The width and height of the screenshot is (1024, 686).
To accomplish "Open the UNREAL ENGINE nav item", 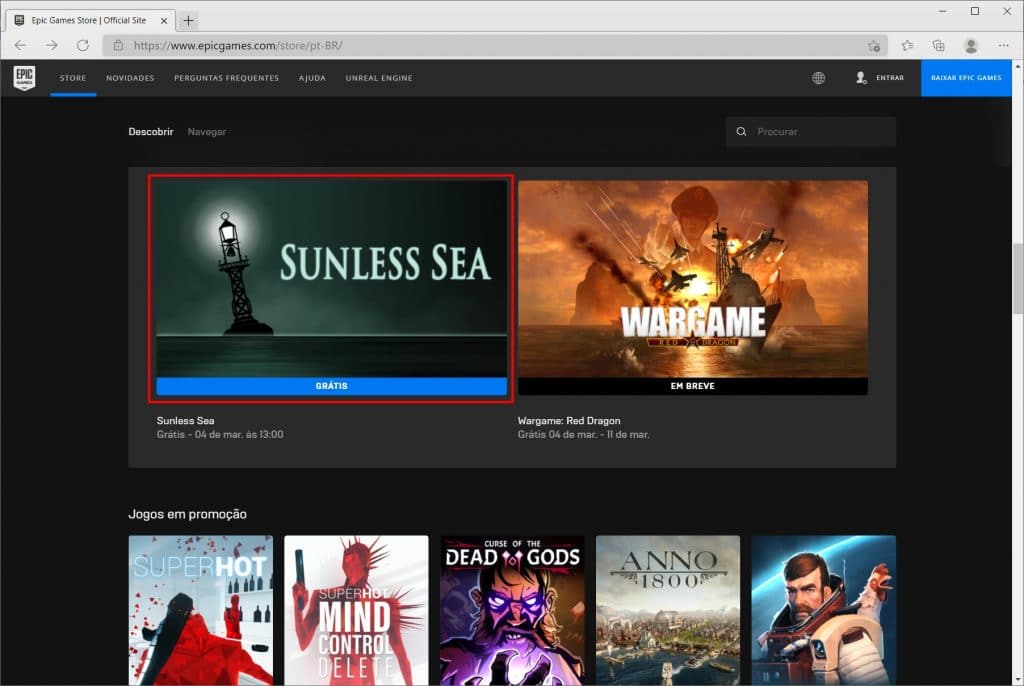I will click(379, 78).
